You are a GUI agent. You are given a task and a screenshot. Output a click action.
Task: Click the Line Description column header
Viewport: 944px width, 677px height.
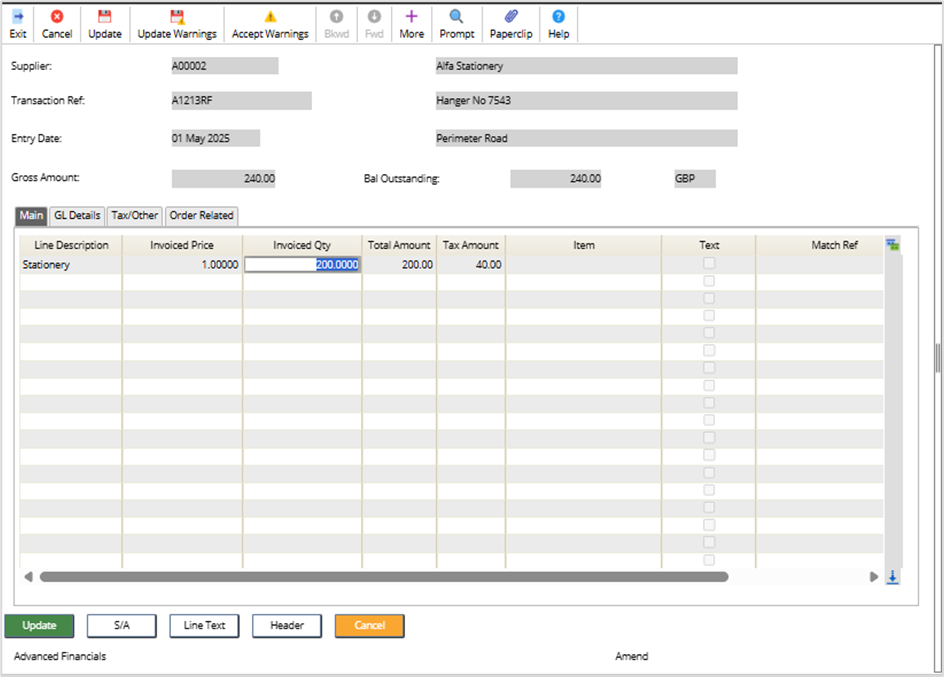pyautogui.click(x=71, y=246)
